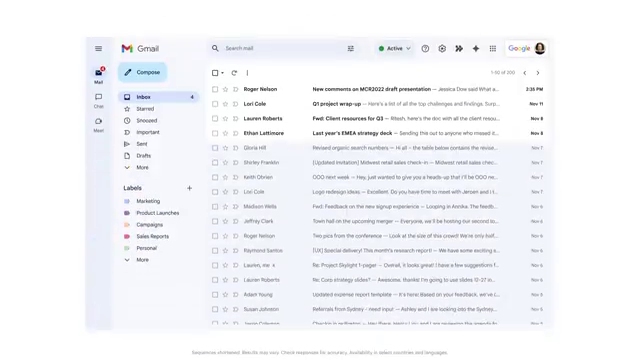Star the Lori Cole Q1 project wrap-up email
Image resolution: width=640 pixels, height=360 pixels.
[225, 104]
